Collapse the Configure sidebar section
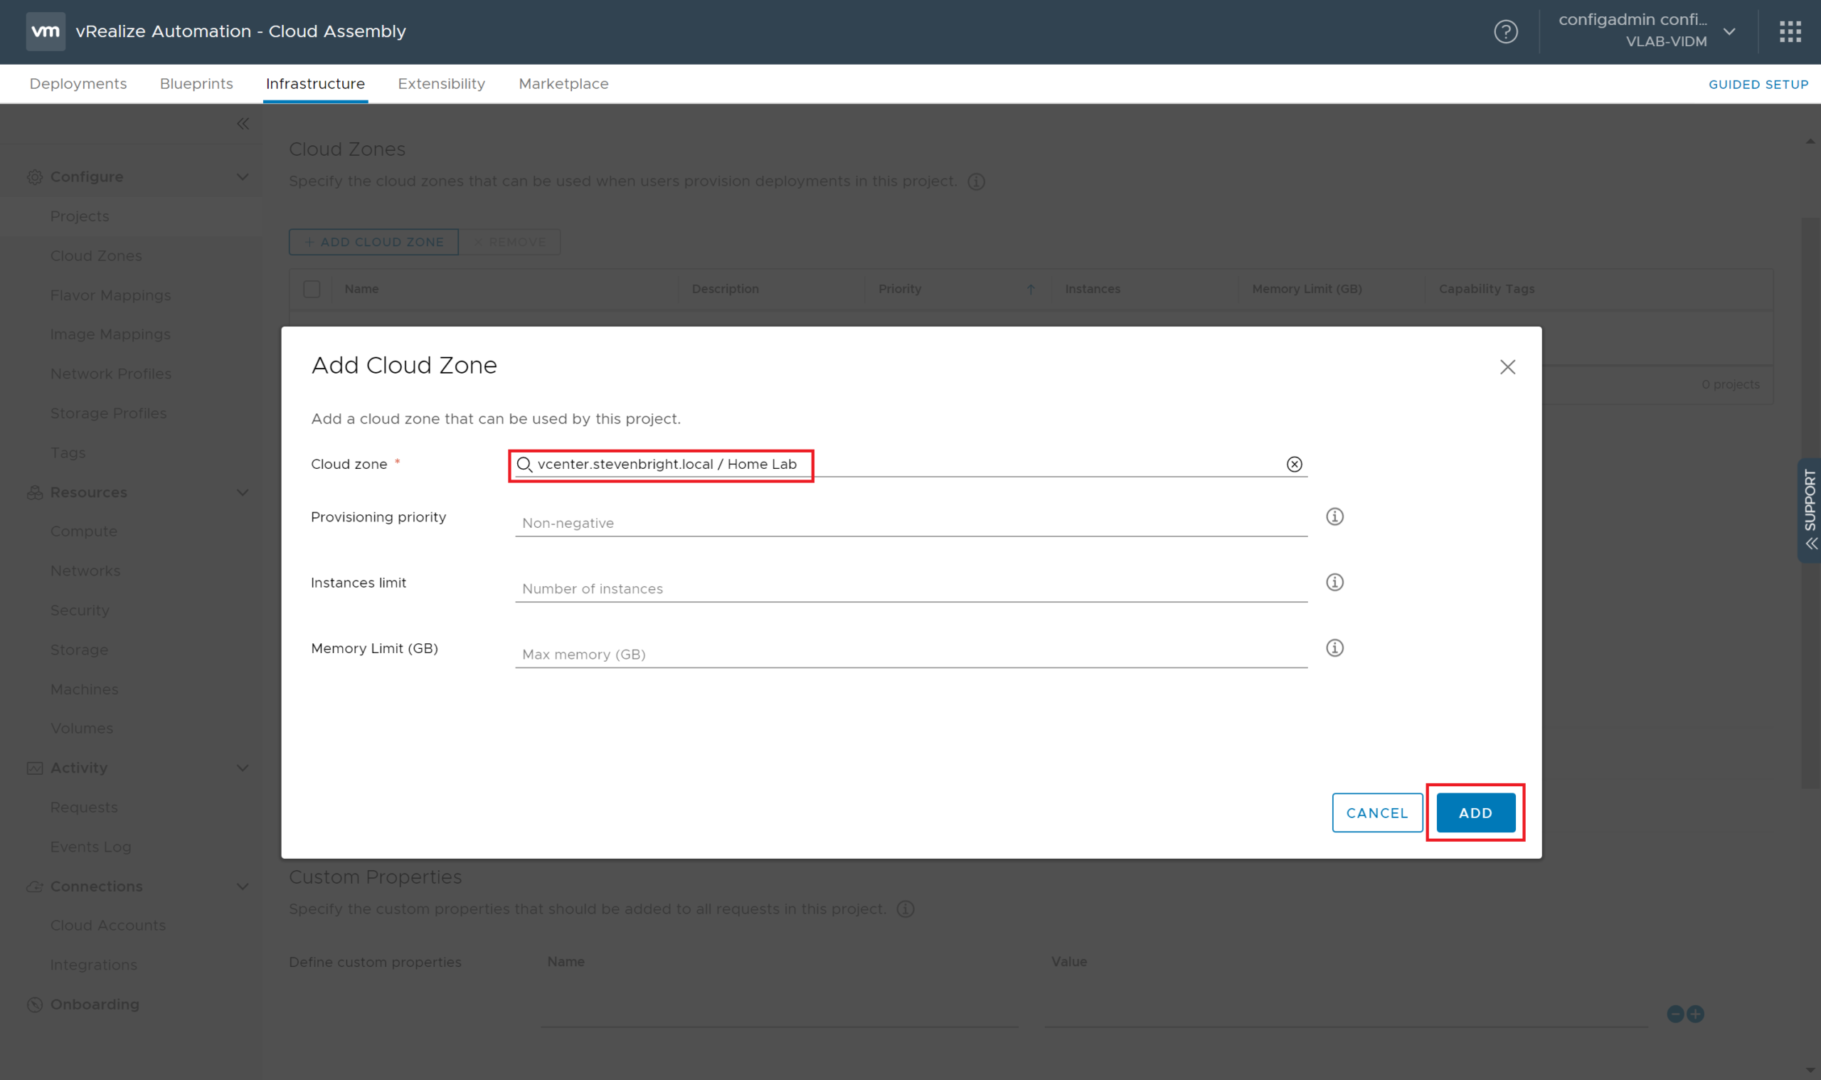Viewport: 1821px width, 1080px height. pyautogui.click(x=242, y=177)
